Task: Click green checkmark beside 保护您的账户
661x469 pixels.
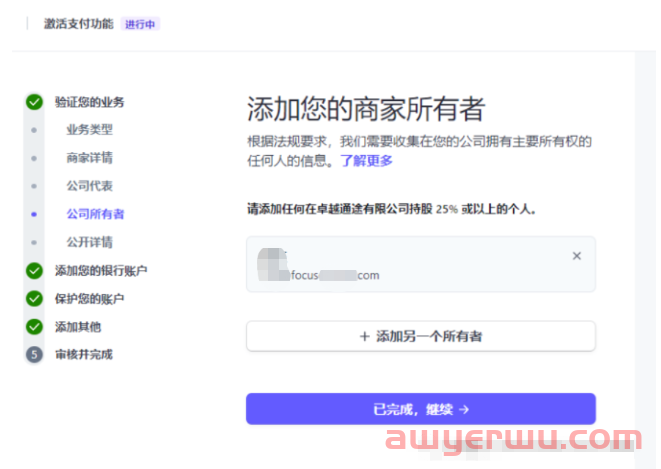Action: tap(35, 299)
